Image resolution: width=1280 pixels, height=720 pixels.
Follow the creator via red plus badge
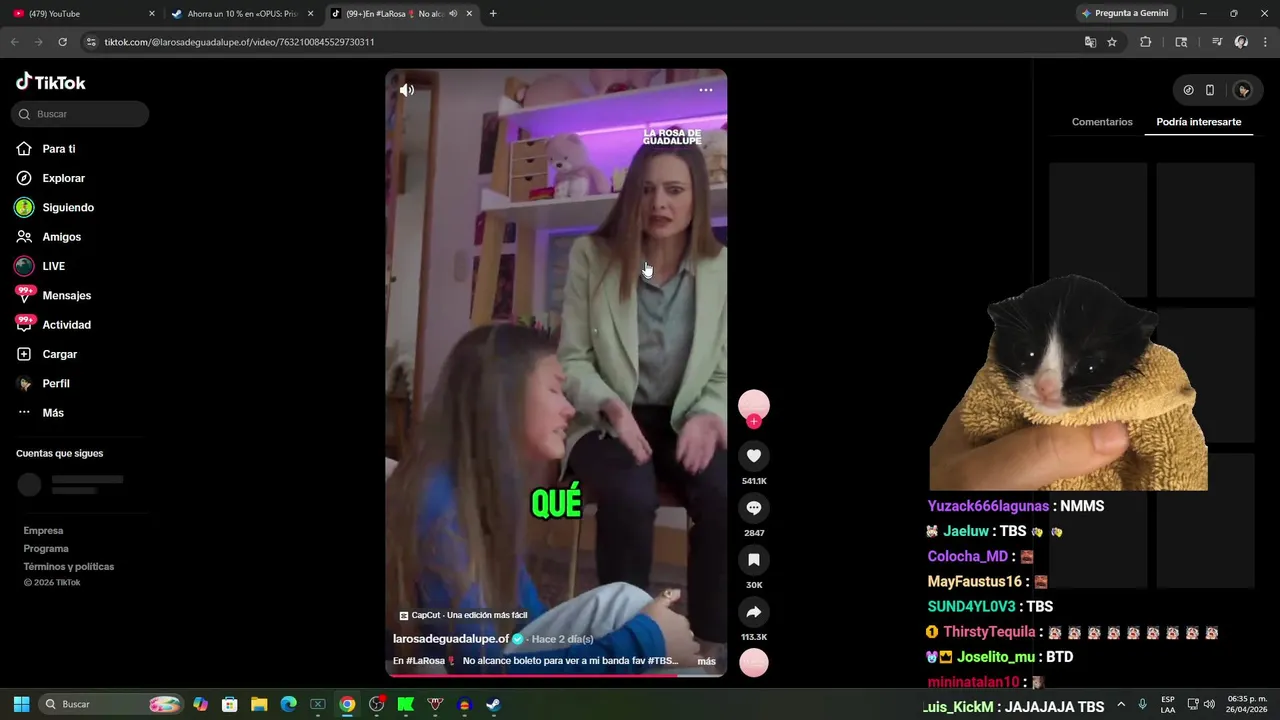pos(754,422)
